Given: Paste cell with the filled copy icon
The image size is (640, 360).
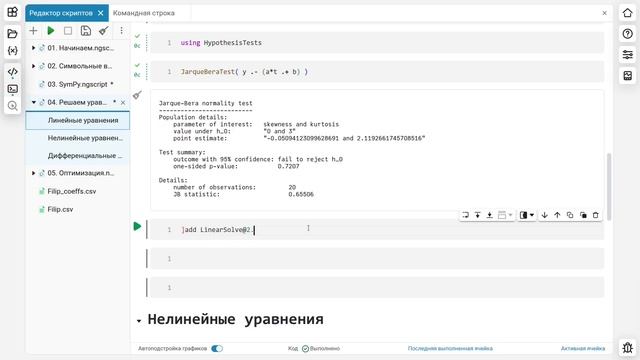Looking at the screenshot, I should (x=583, y=215).
